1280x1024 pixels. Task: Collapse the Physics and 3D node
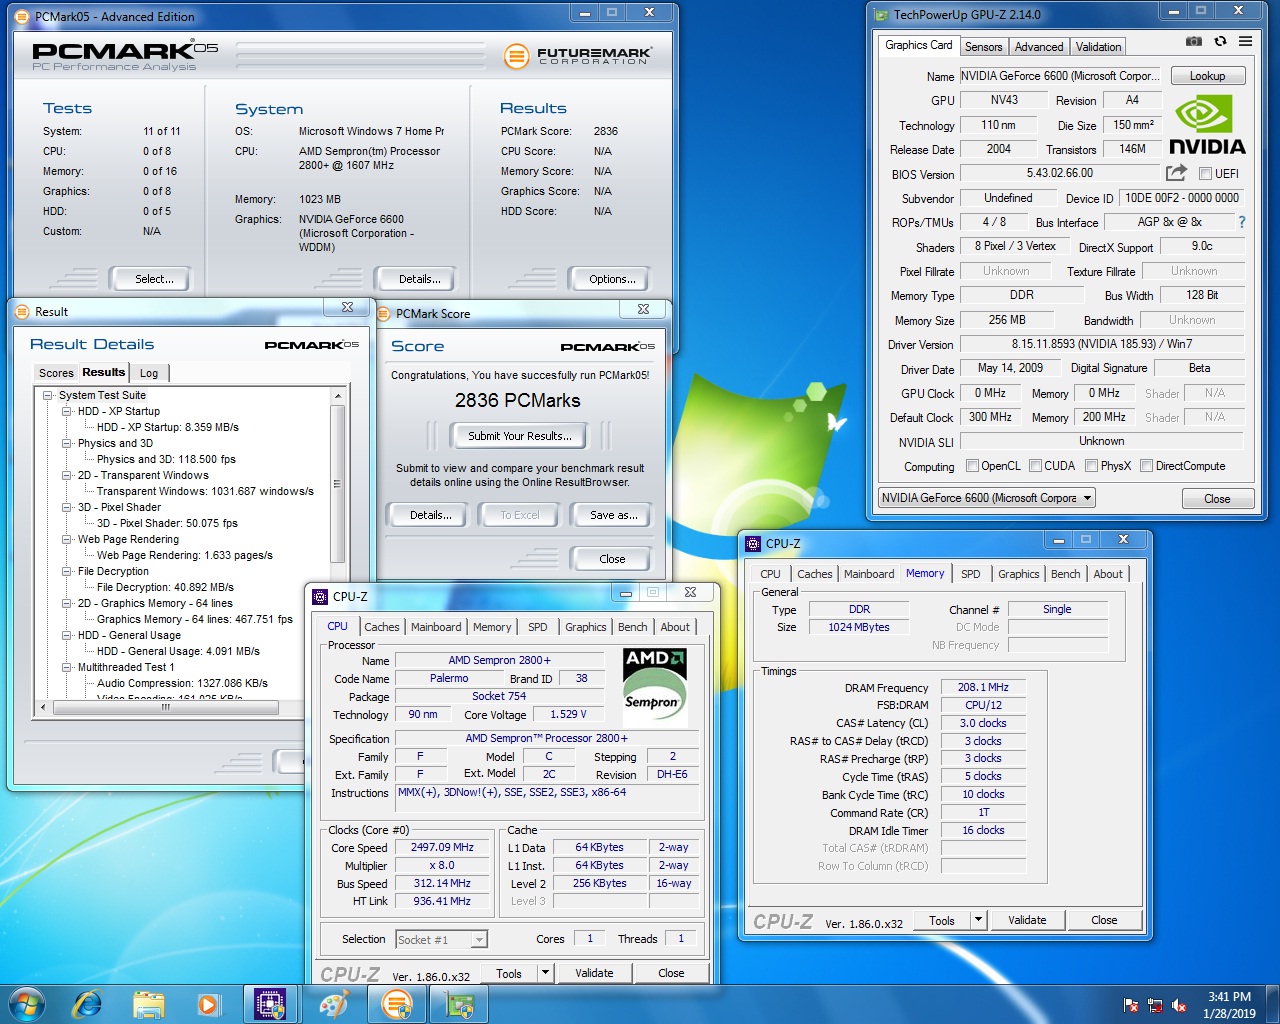coord(67,443)
